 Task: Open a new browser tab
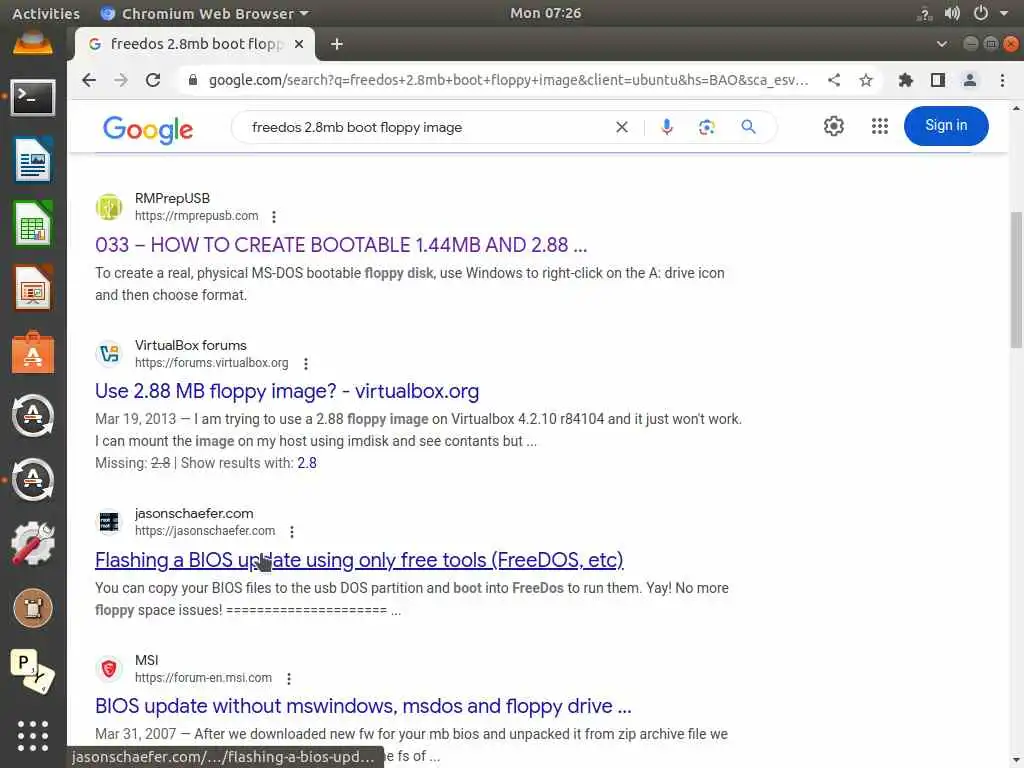point(336,44)
